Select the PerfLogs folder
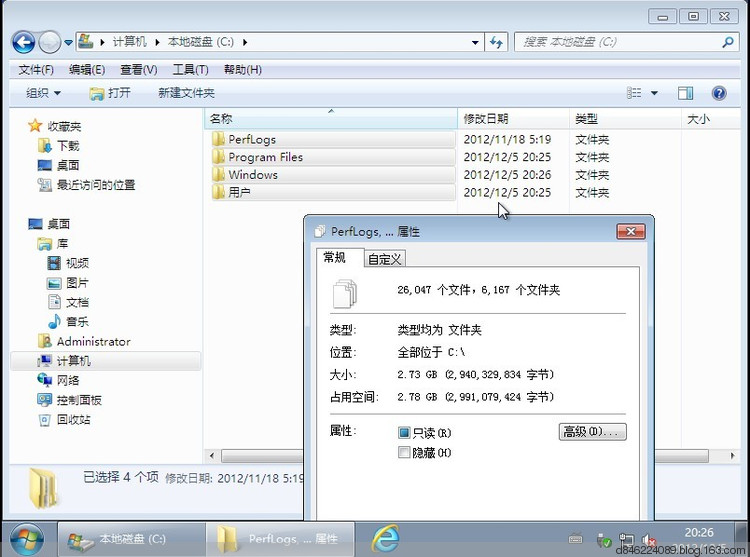Screen dimensions: 750x557 coord(333,139)
